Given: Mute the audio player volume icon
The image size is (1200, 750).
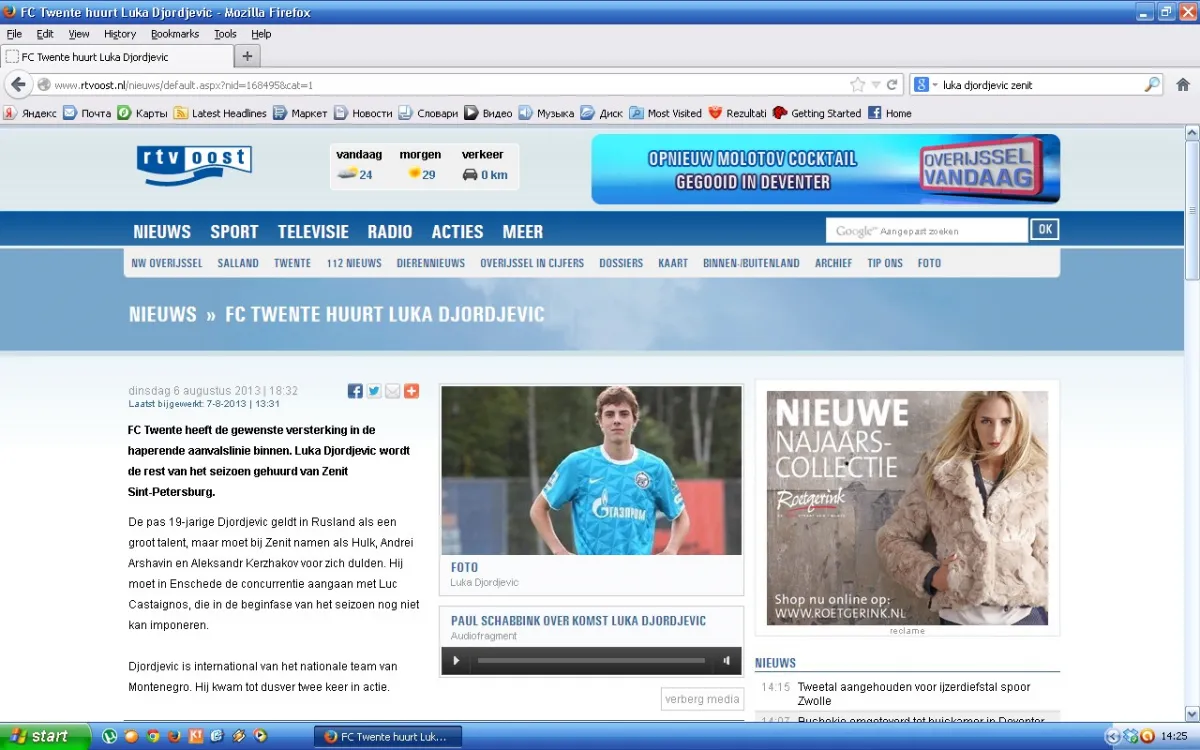Looking at the screenshot, I should pyautogui.click(x=727, y=660).
